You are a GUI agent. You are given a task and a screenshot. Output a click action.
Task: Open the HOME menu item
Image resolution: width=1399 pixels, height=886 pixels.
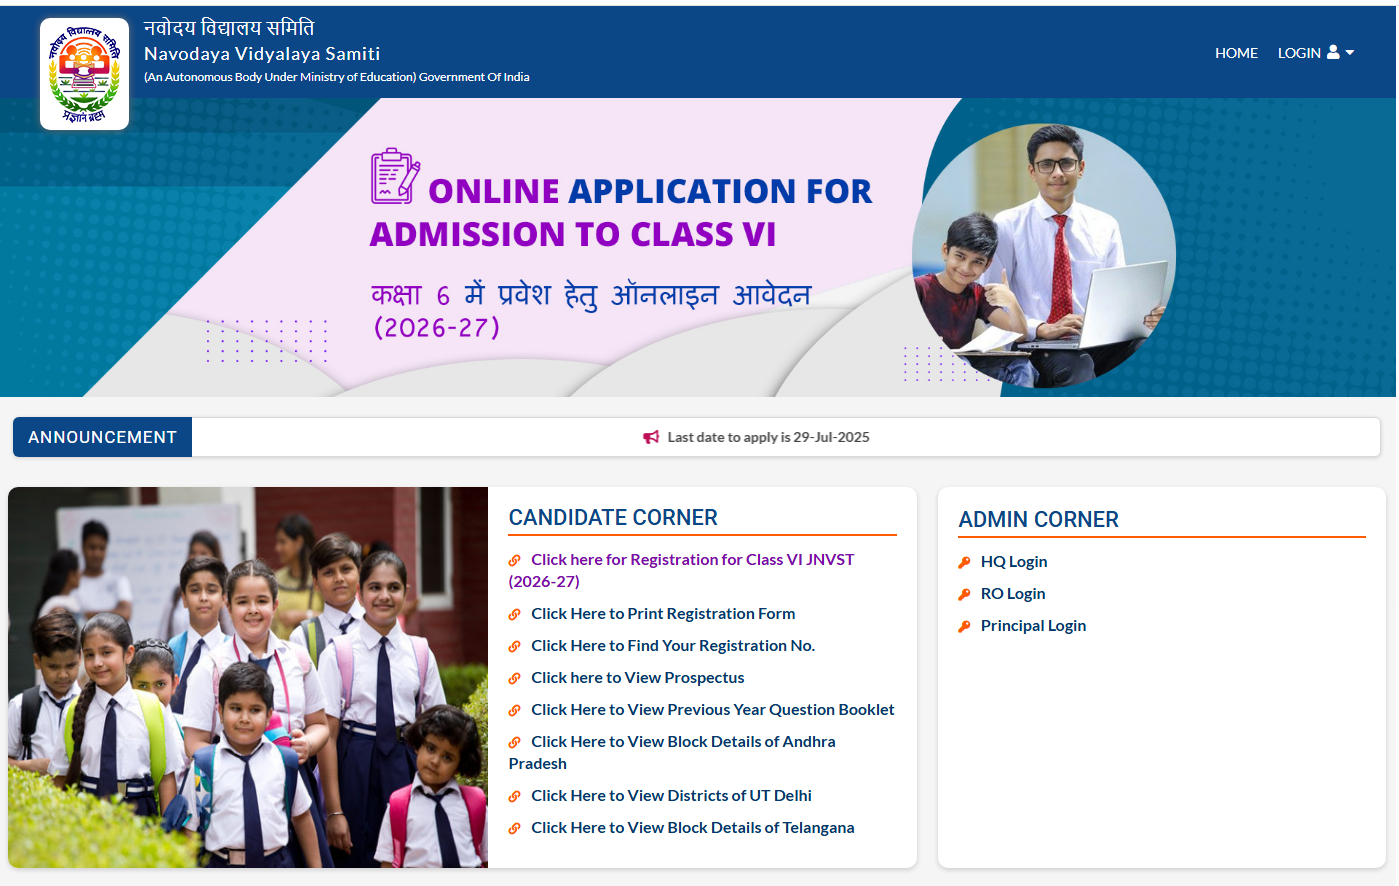[1236, 53]
